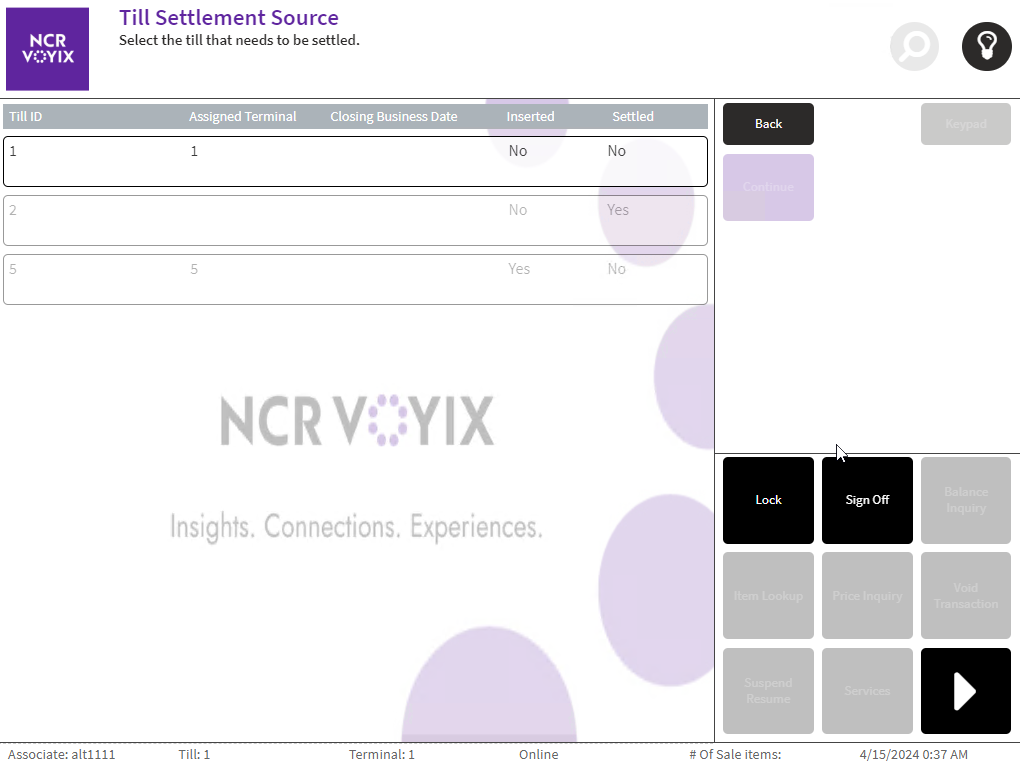Viewport: 1020px width, 766px height.
Task: Click Associate: alt1111 in status bar
Action: (x=61, y=754)
